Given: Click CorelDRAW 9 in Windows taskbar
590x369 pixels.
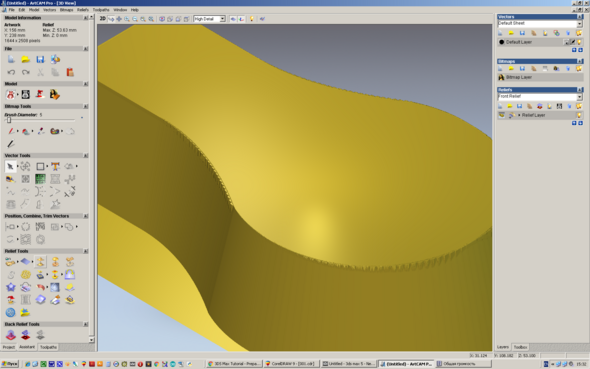Looking at the screenshot, I should [x=291, y=364].
